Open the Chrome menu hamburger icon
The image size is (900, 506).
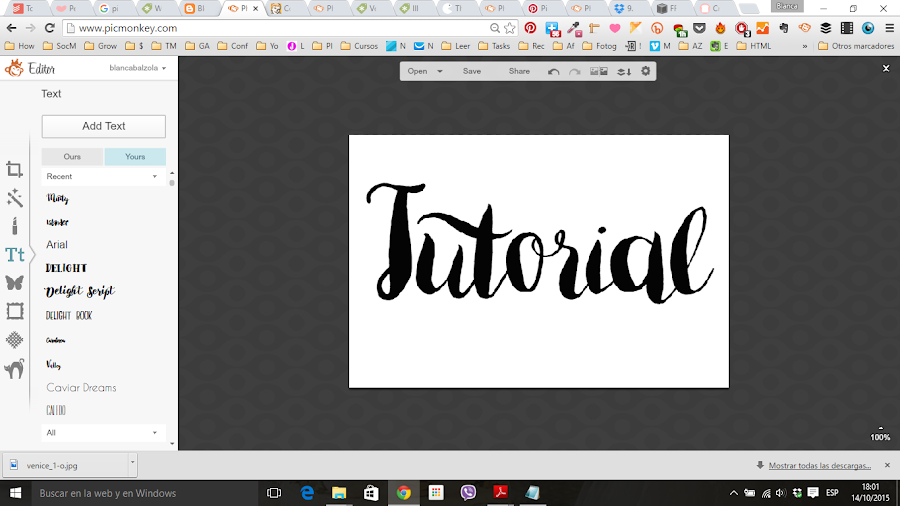[890, 28]
